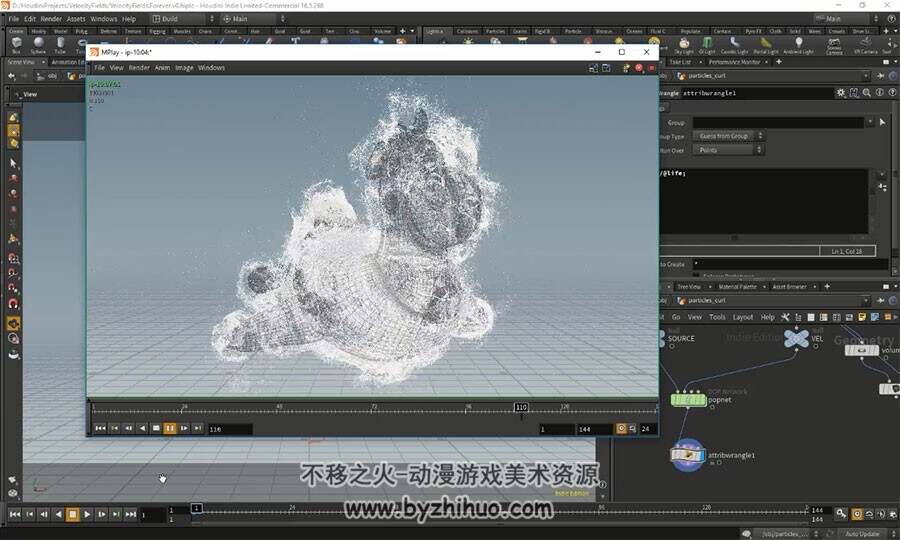Viewport: 900px width, 540px height.
Task: Add an Ambient Light from the shelf
Action: click(798, 46)
